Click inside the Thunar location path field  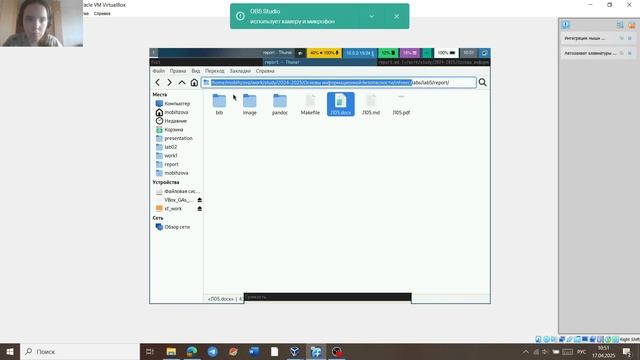[x=339, y=82]
